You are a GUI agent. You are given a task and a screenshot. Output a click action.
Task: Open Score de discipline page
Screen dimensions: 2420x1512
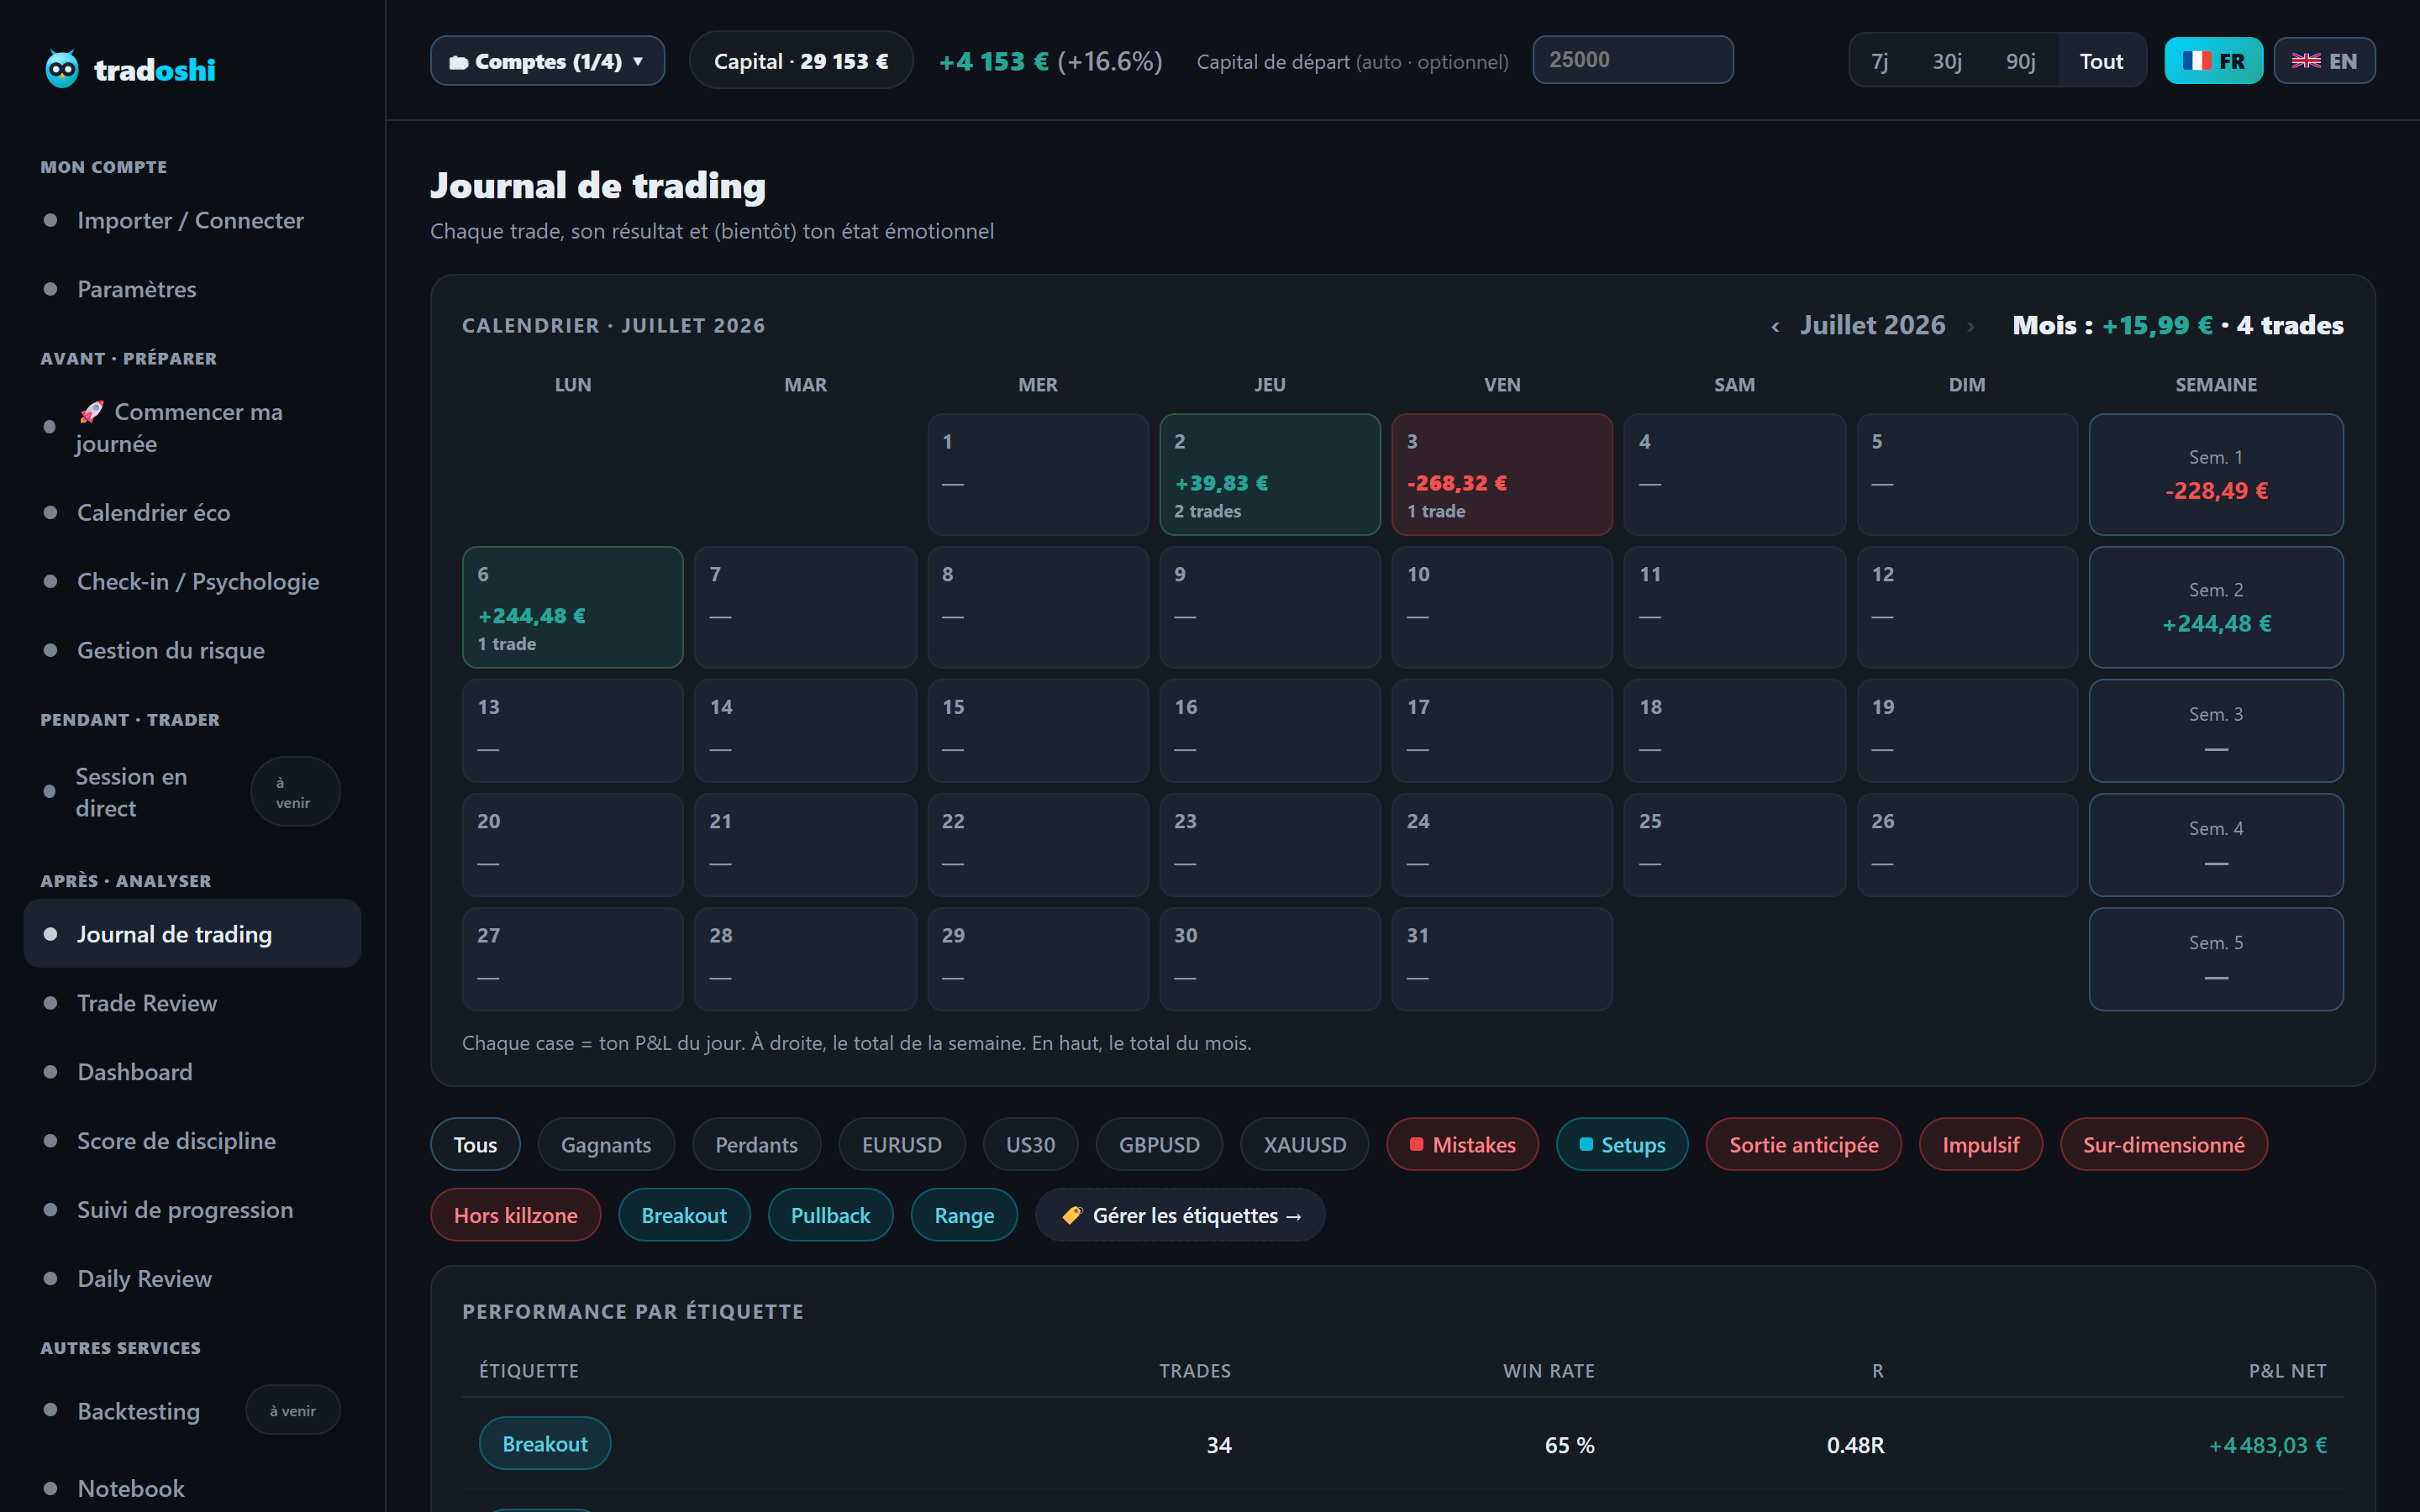tap(192, 1141)
